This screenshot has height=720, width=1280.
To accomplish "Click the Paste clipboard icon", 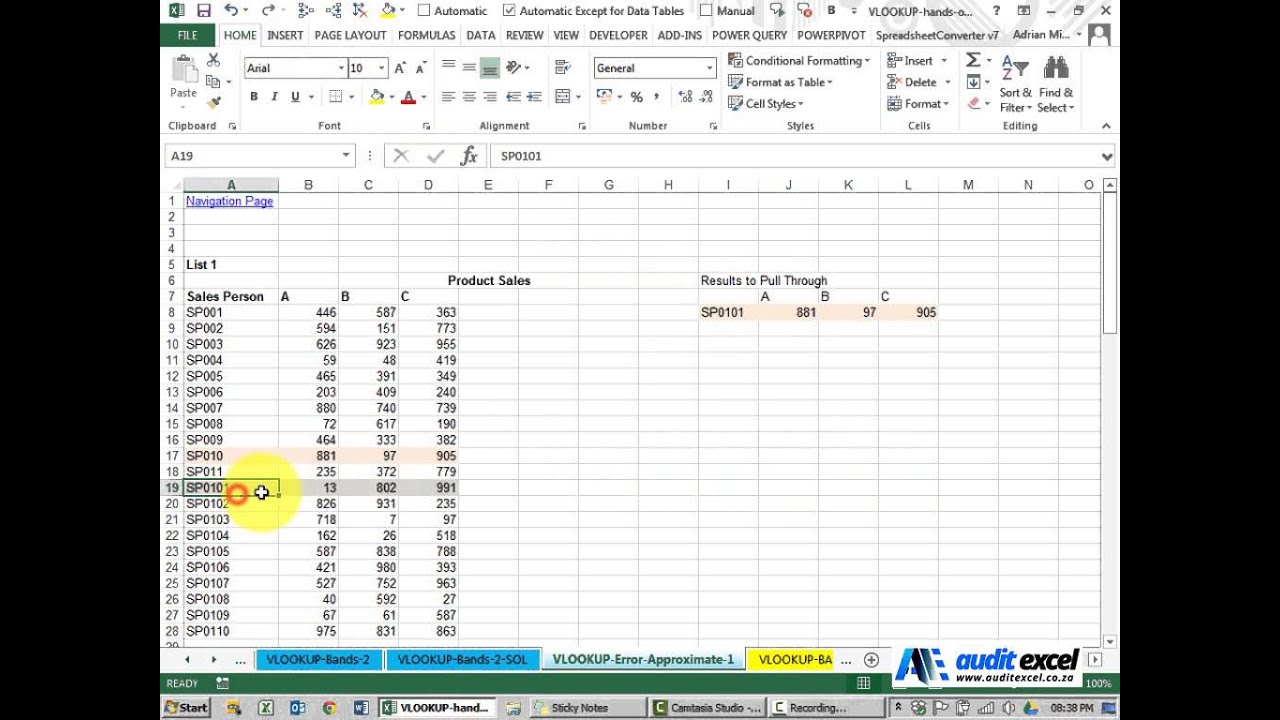I will point(184,70).
